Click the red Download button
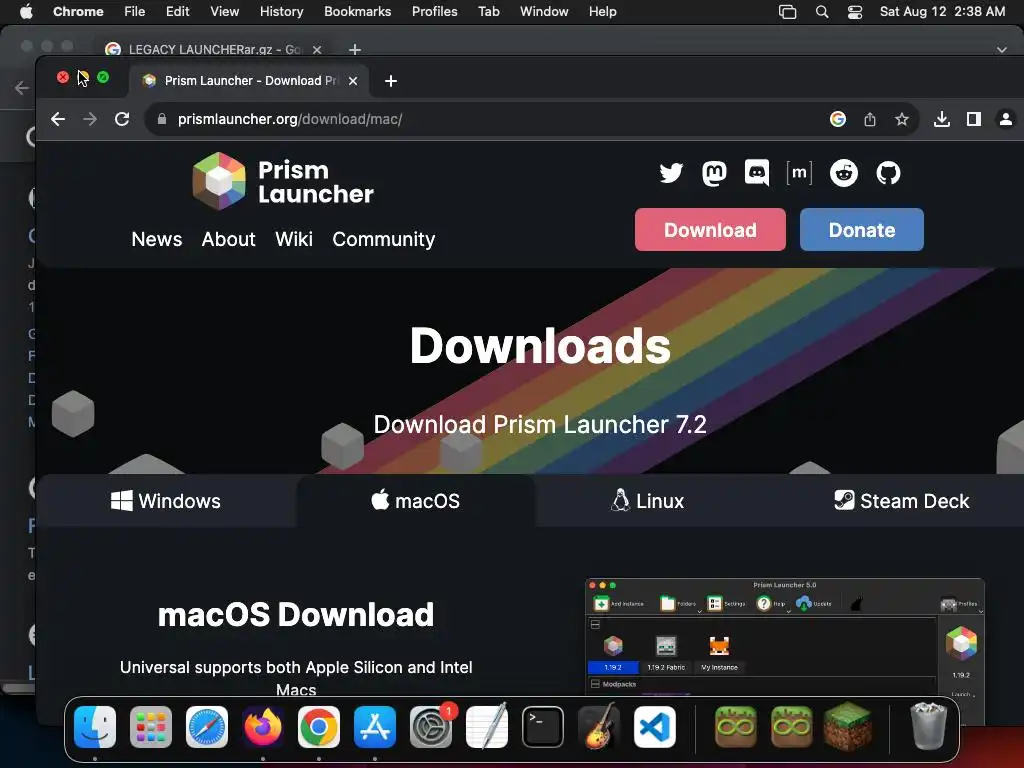The image size is (1024, 768). click(x=710, y=230)
